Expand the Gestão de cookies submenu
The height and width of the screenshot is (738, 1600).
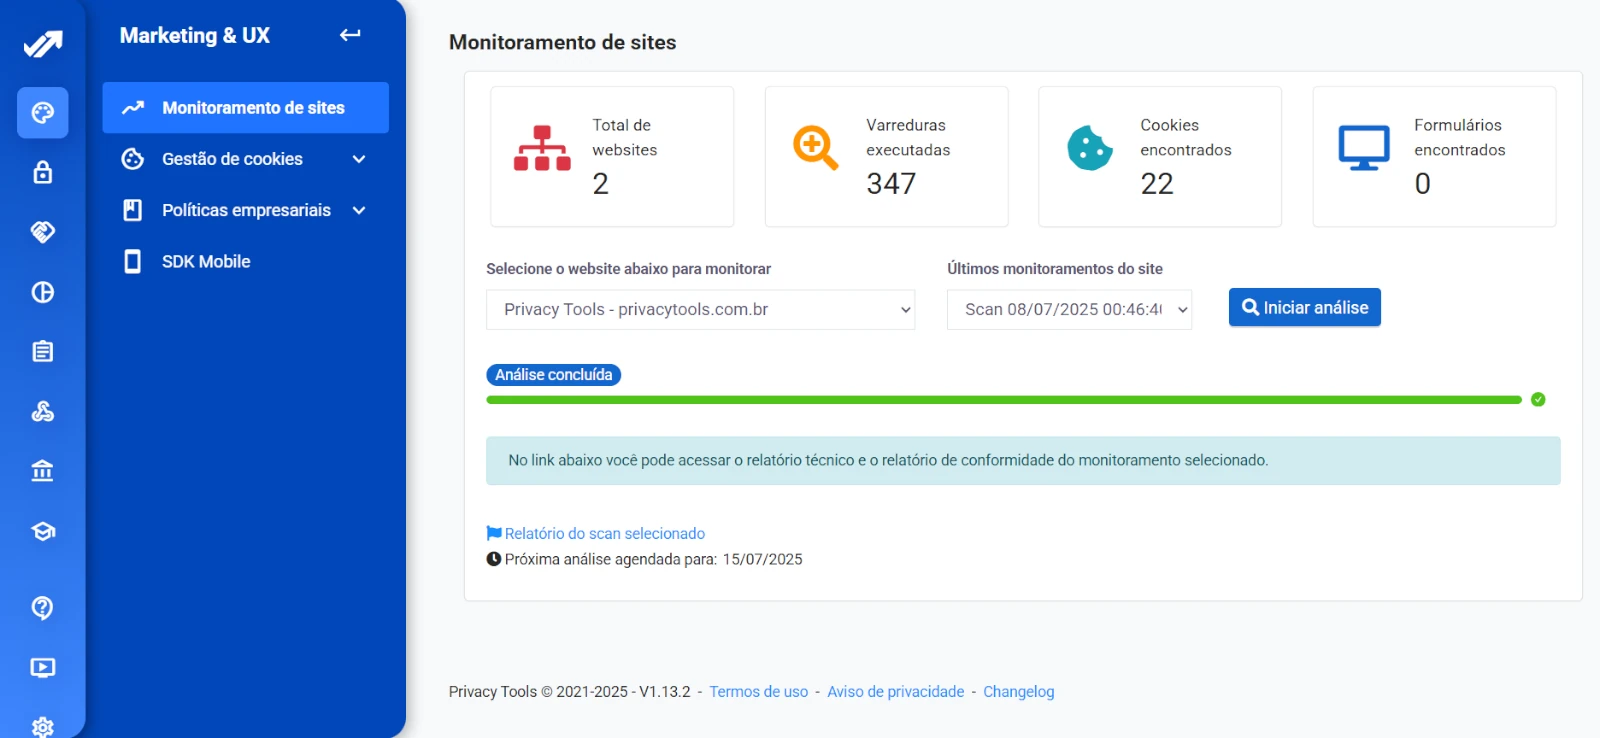coord(359,159)
